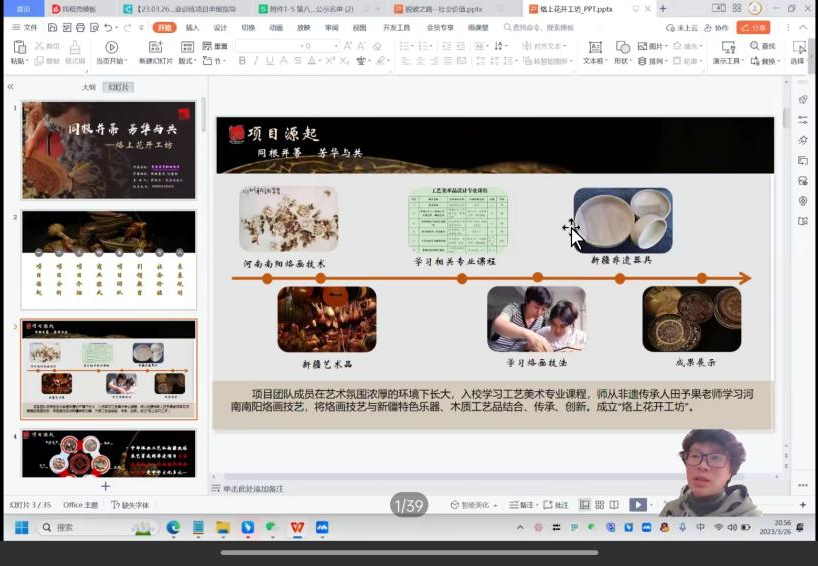Open the font color picker
This screenshot has width=818, height=566.
point(314,61)
